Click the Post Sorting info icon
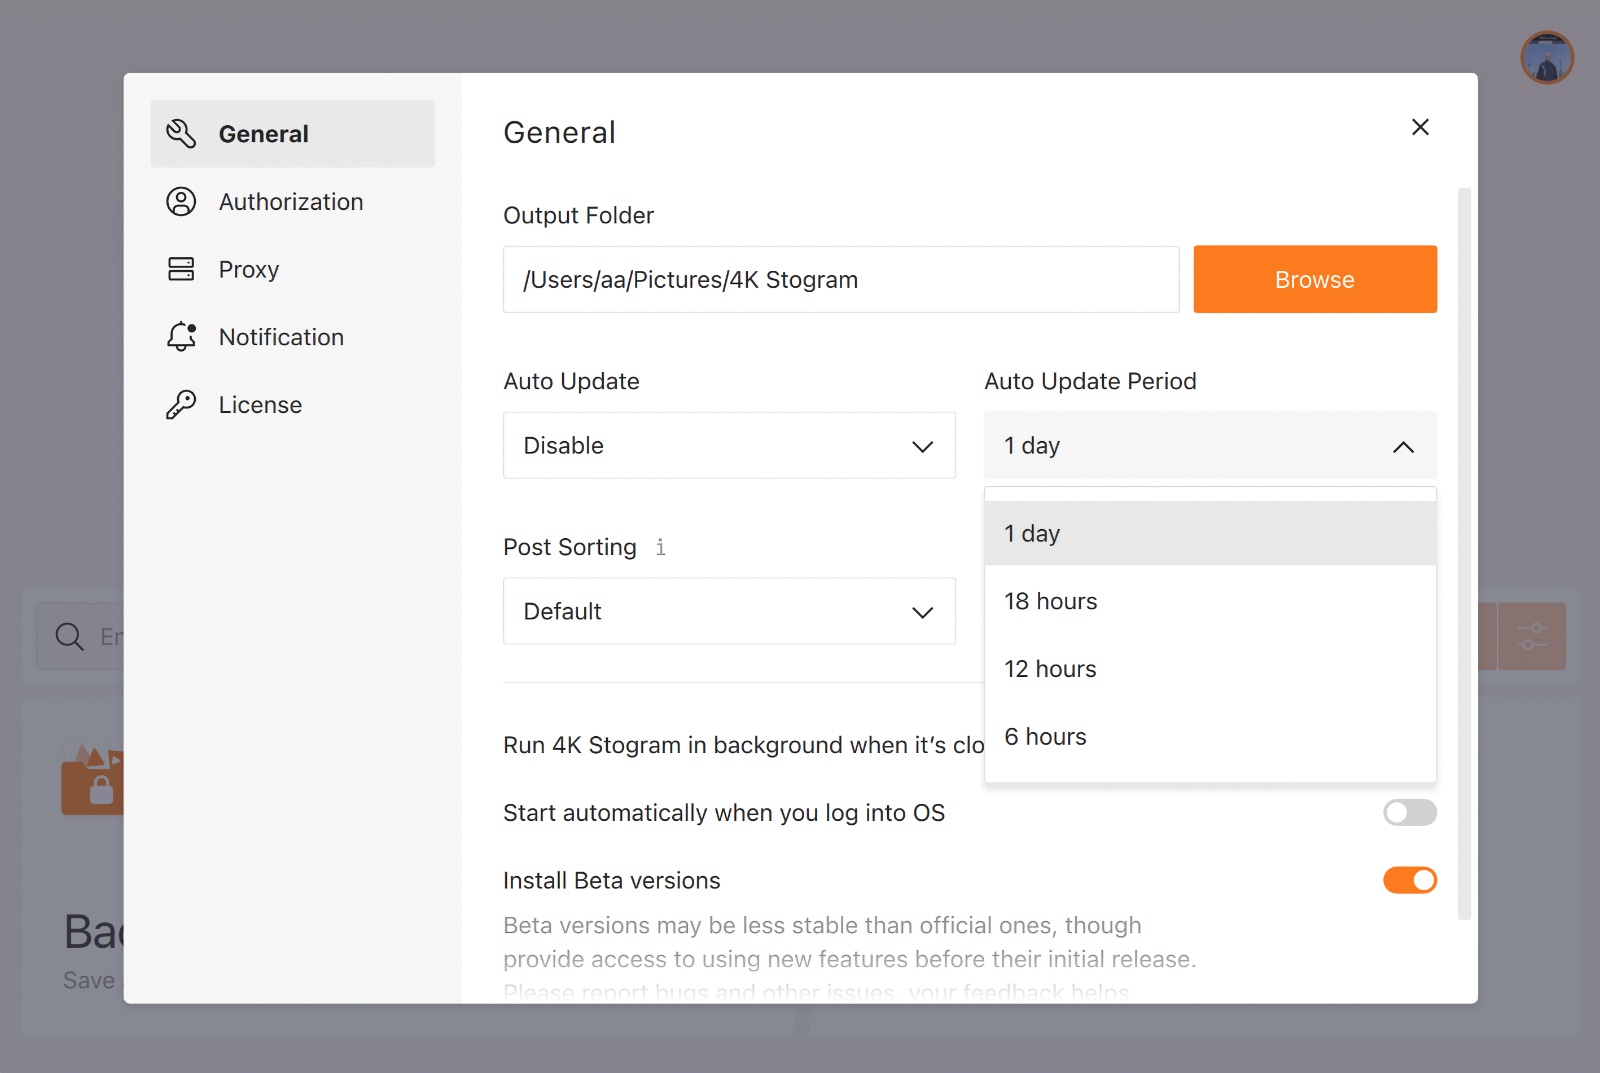1600x1073 pixels. [x=660, y=547]
